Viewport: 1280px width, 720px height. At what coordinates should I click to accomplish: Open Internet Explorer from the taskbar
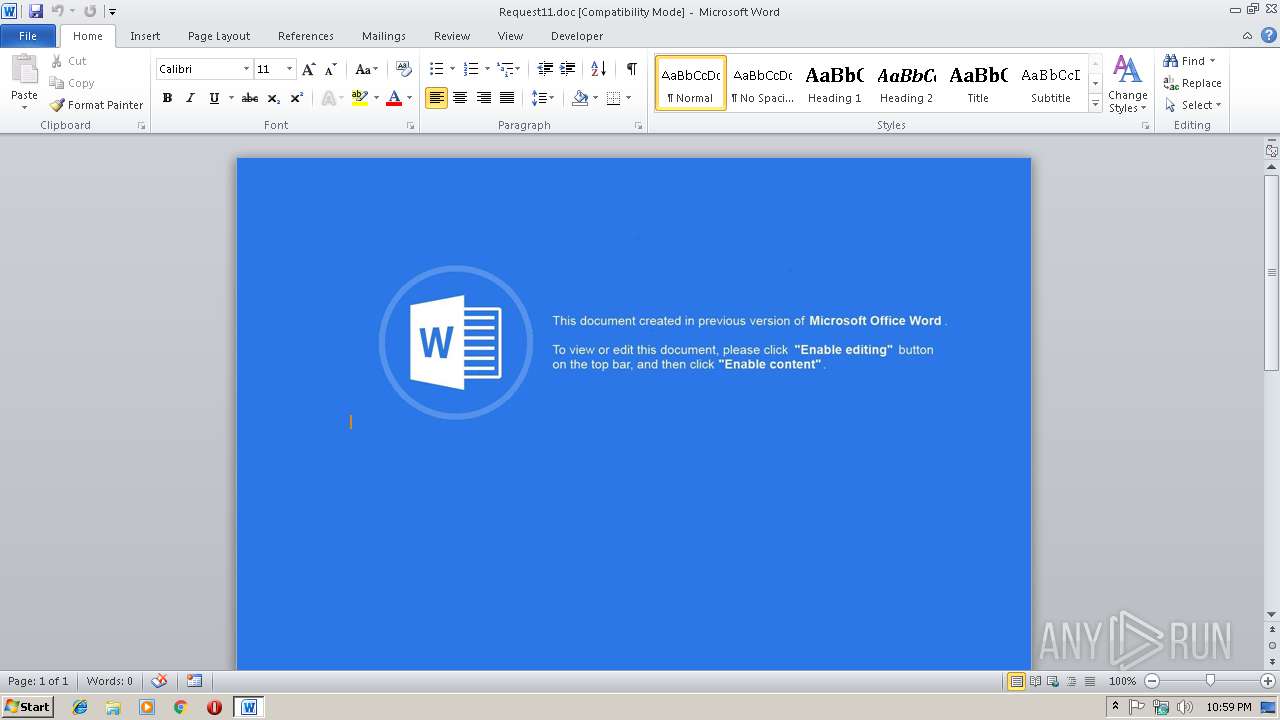(x=80, y=707)
